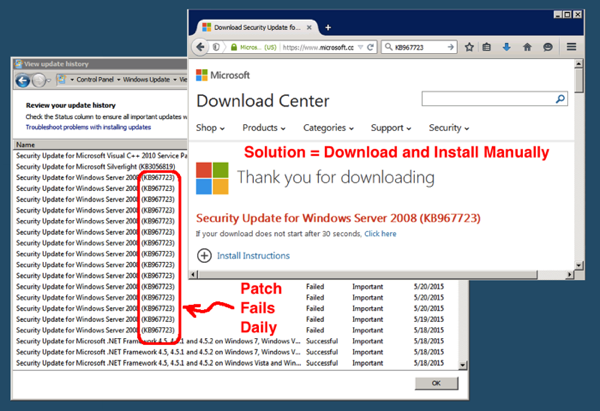Open the Firefox hamburger menu
Viewport: 600px width, 411px height.
click(x=571, y=47)
